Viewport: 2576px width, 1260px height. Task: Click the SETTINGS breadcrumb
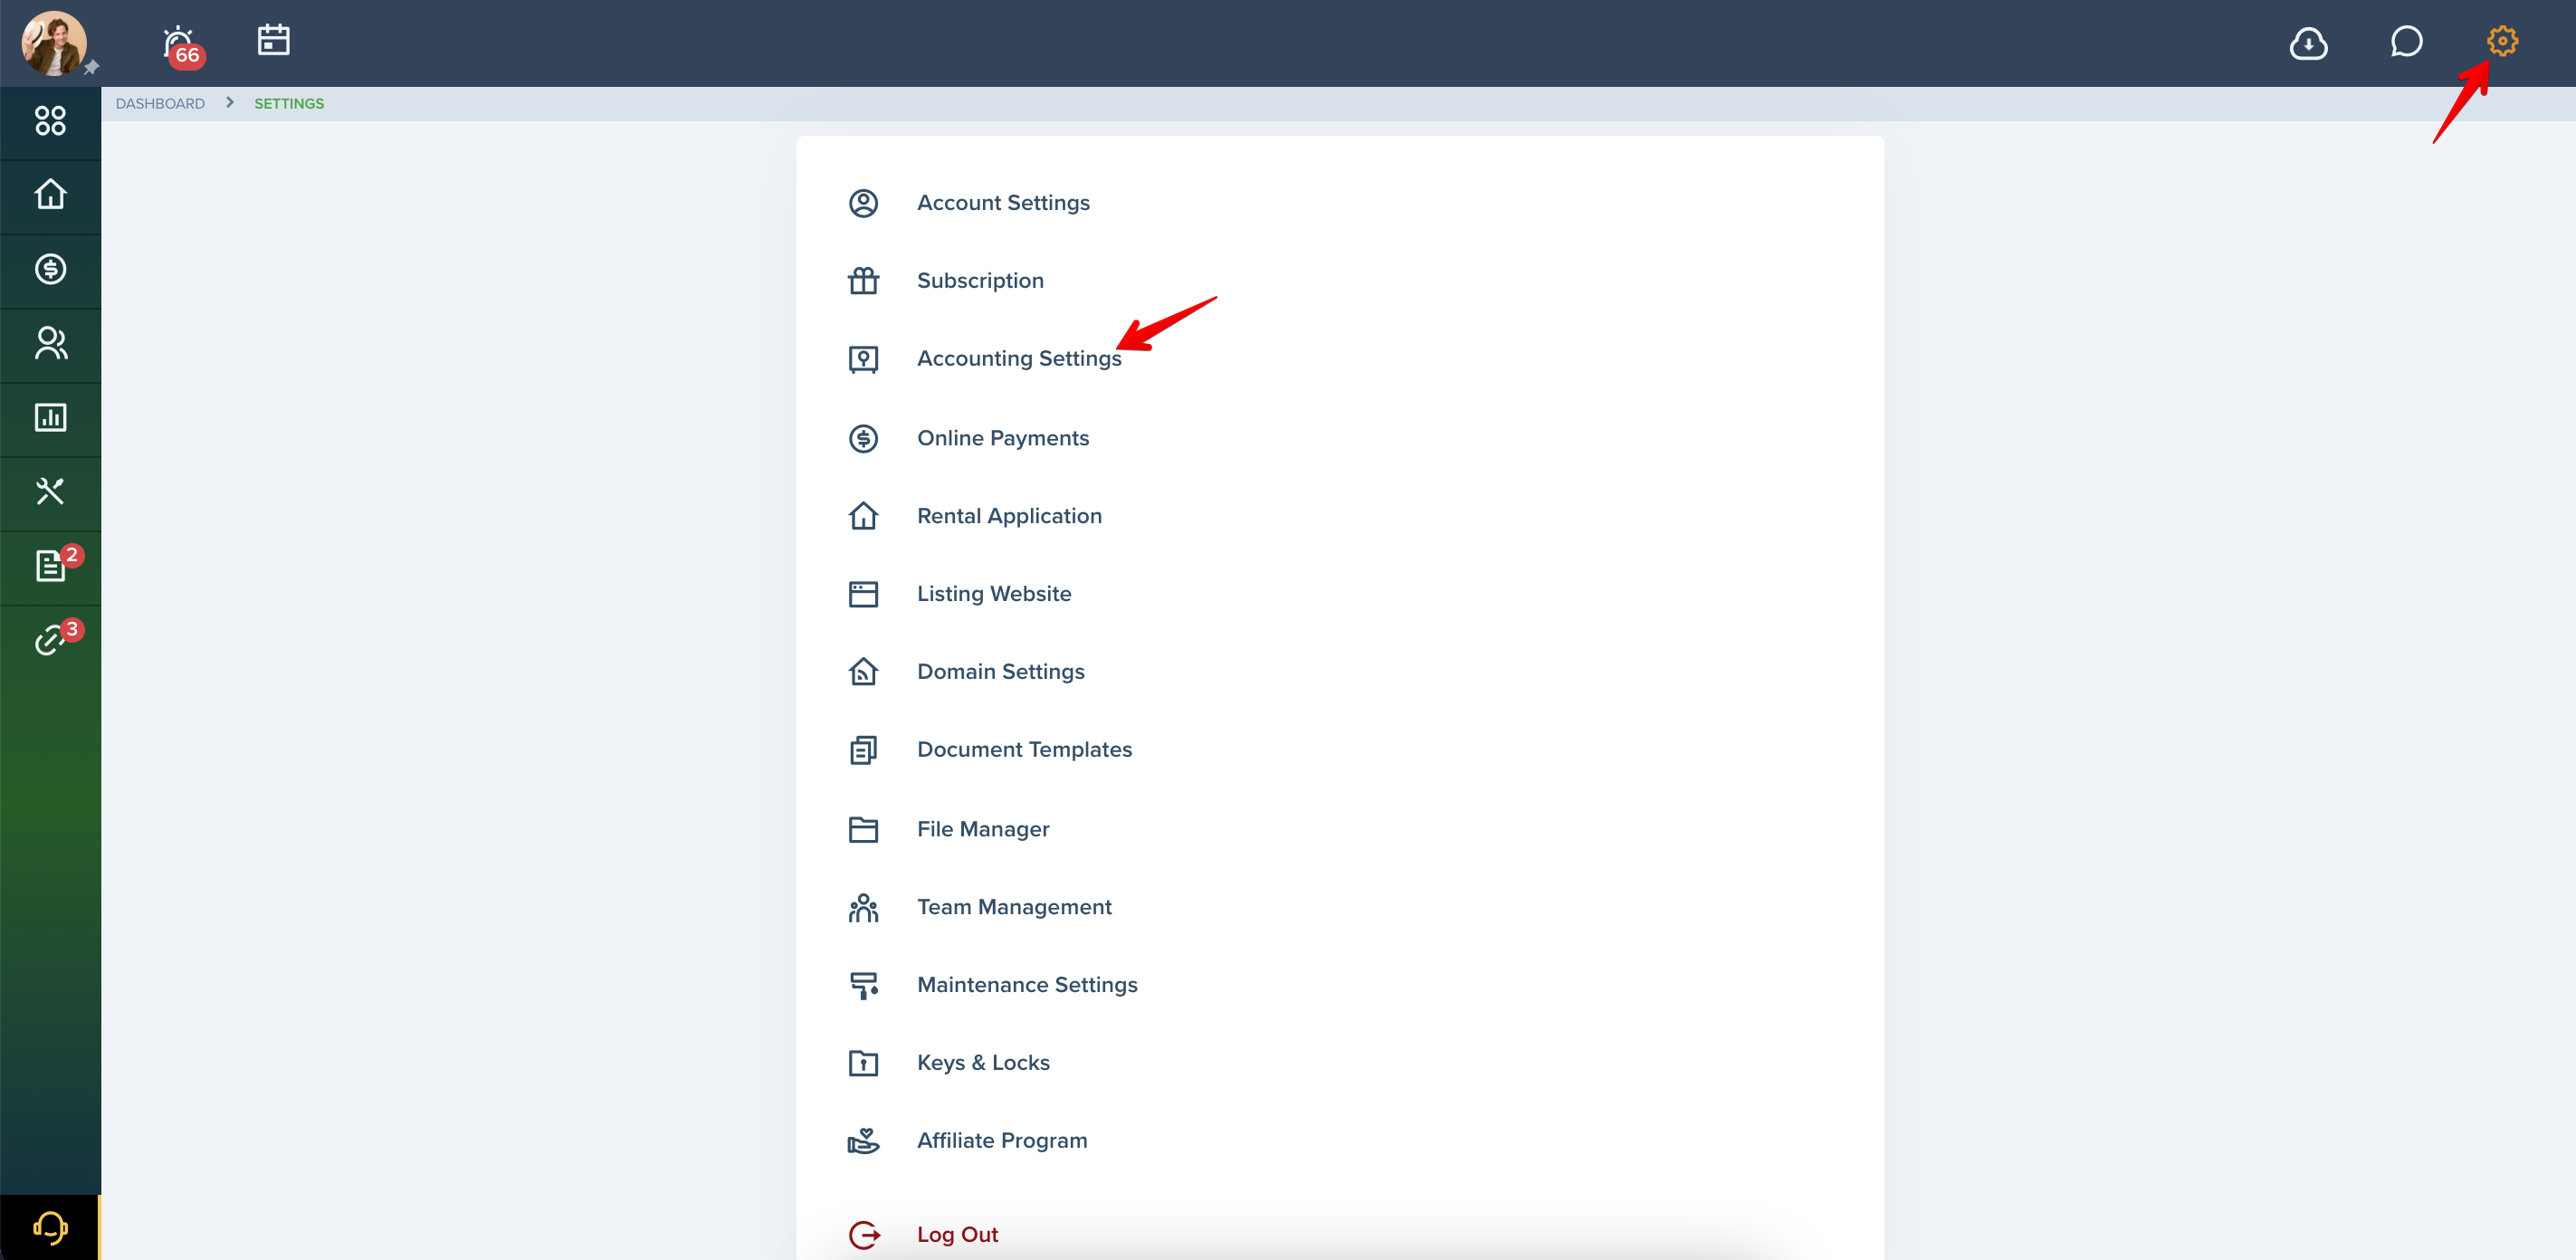click(x=289, y=104)
